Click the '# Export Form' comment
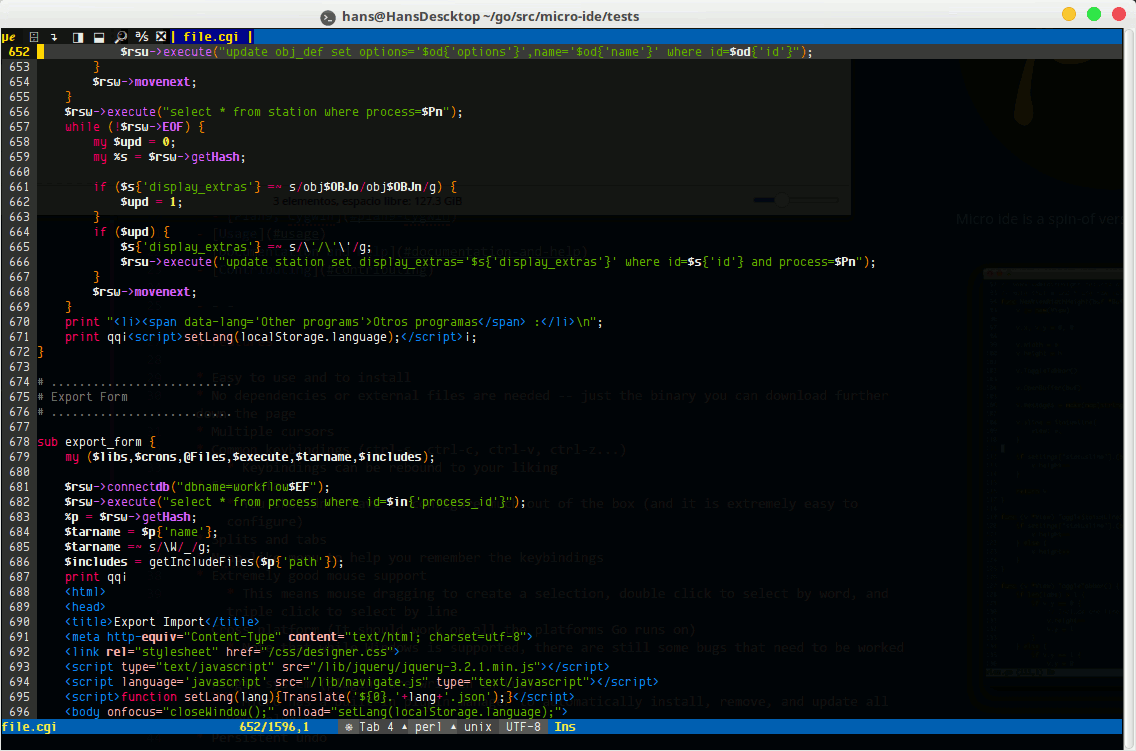 pyautogui.click(x=83, y=397)
